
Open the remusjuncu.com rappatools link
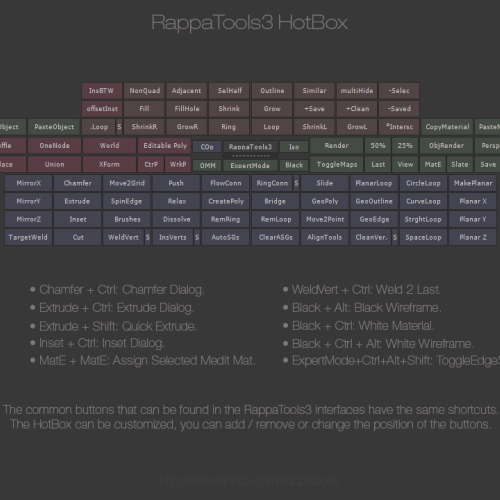coord(249,480)
